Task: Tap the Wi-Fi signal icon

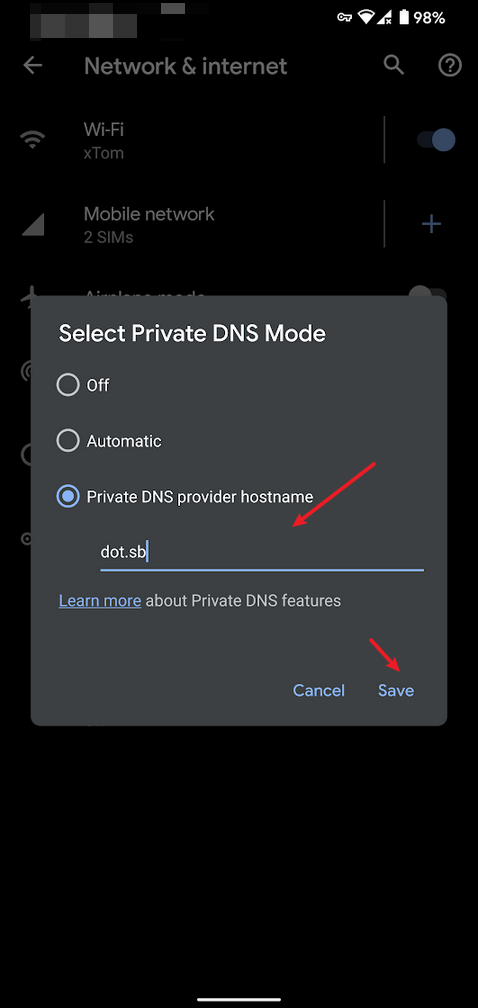Action: [x=32, y=140]
